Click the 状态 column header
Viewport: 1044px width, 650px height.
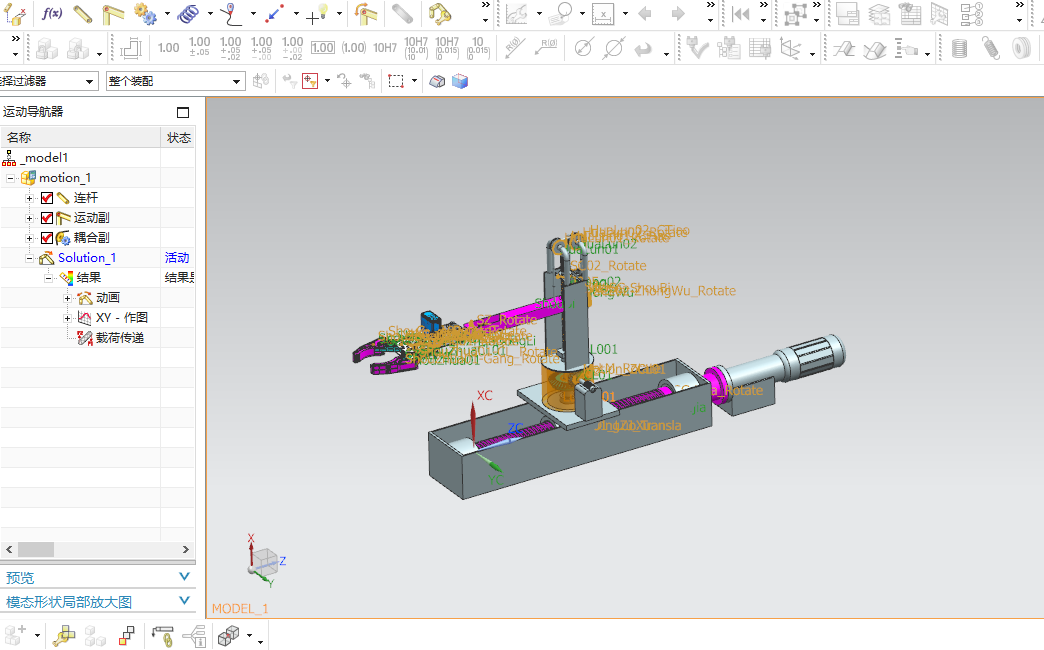178,138
